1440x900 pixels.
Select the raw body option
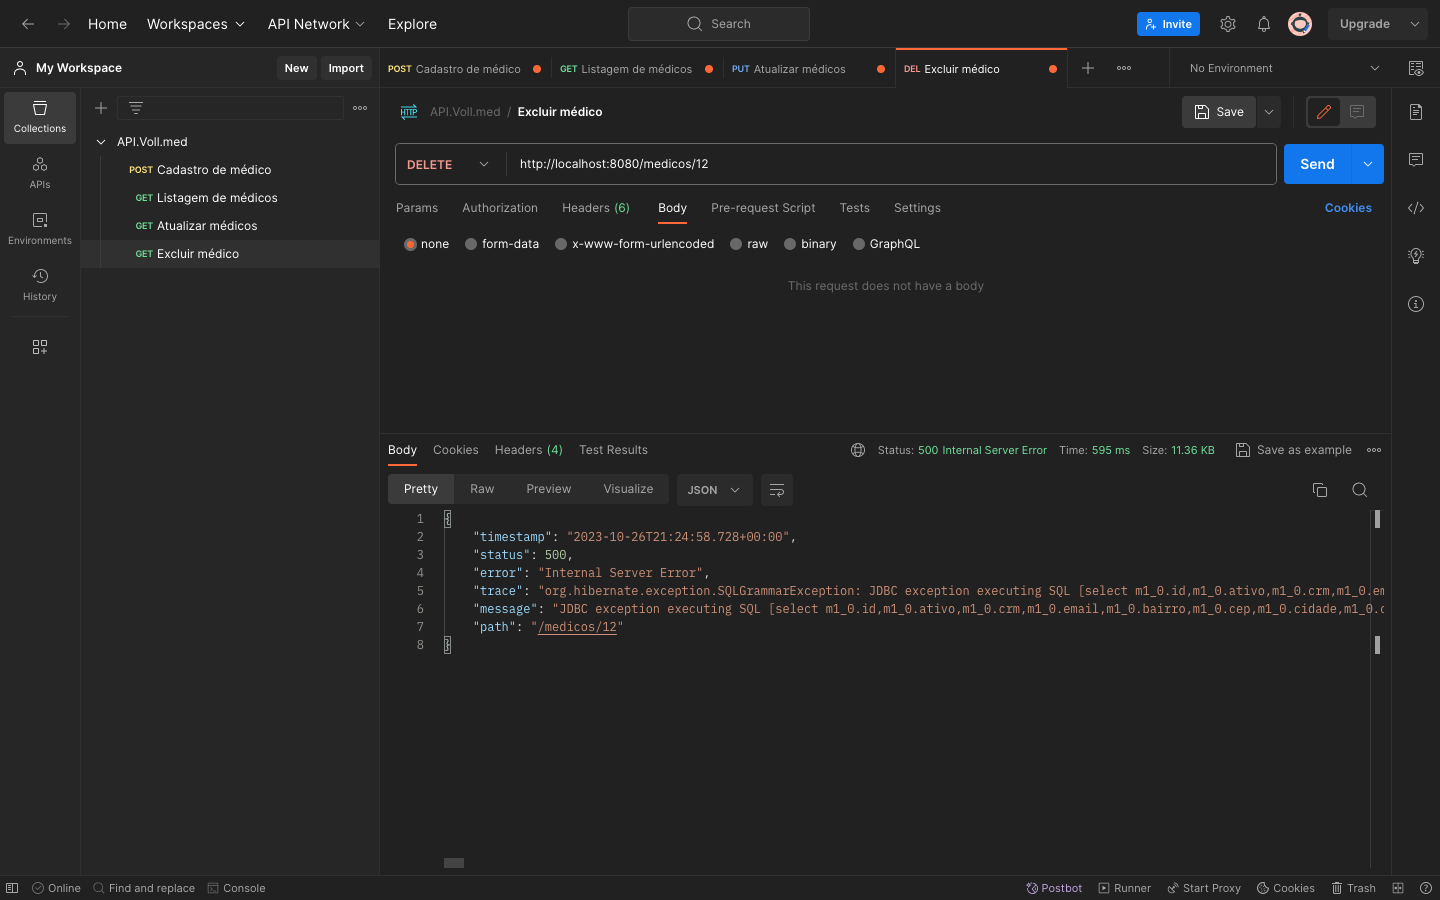[x=736, y=244]
